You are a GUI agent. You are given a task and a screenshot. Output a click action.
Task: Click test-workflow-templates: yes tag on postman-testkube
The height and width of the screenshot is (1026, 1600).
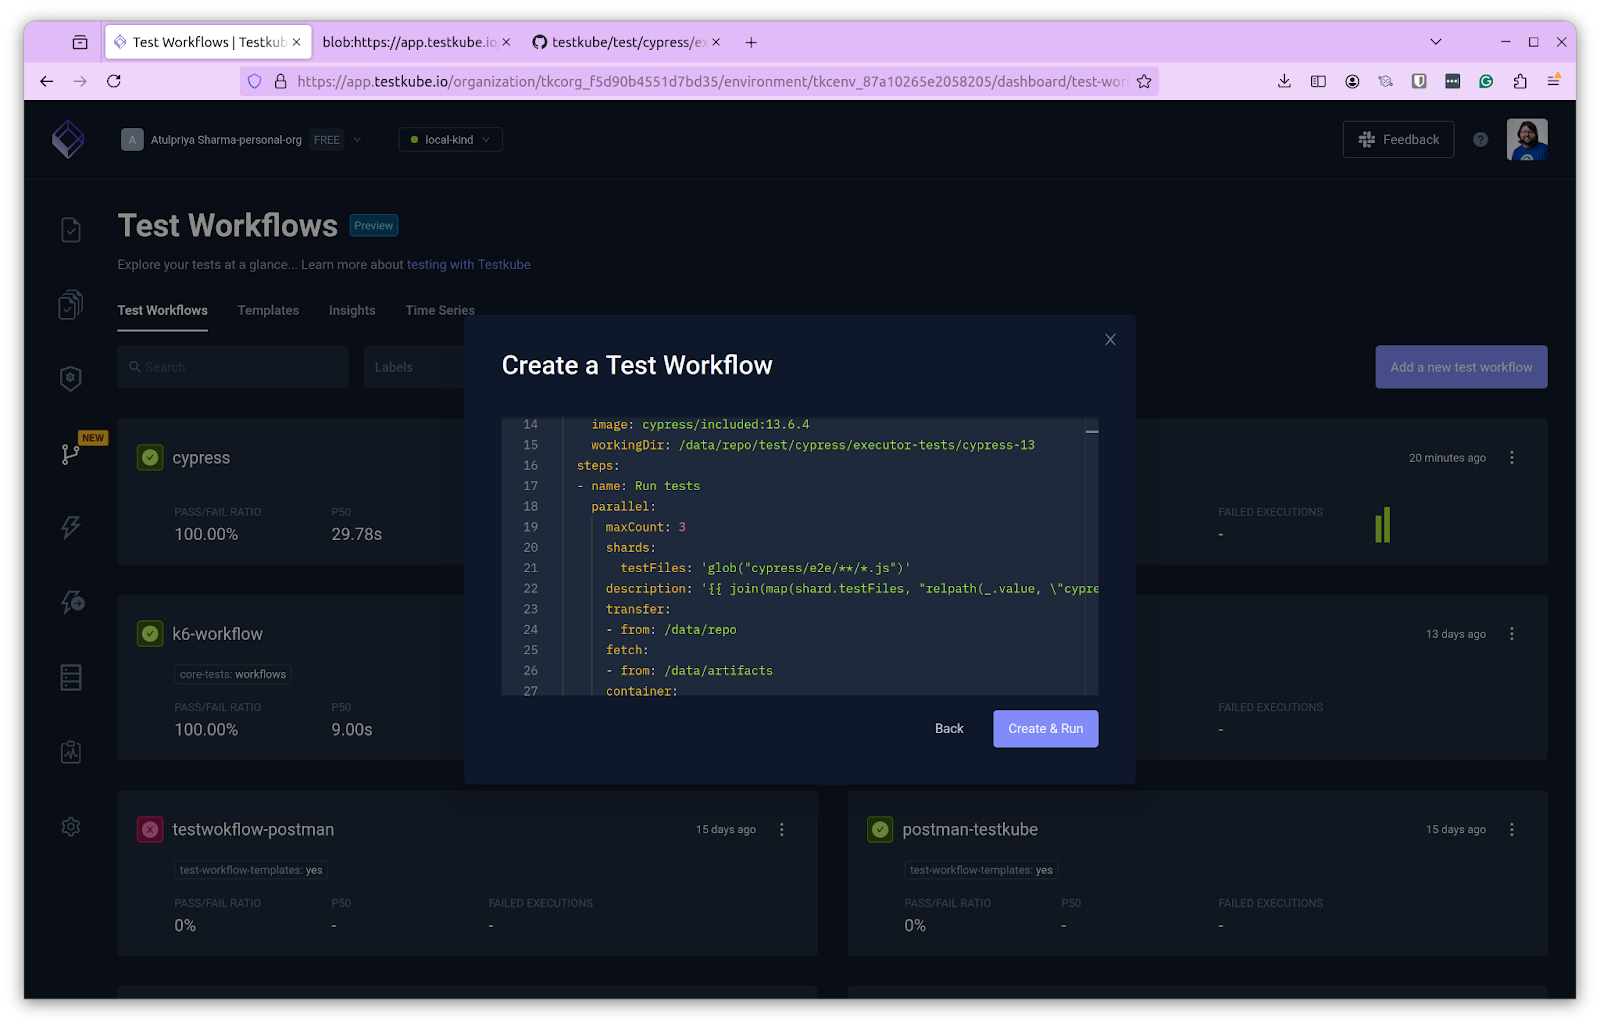(981, 870)
